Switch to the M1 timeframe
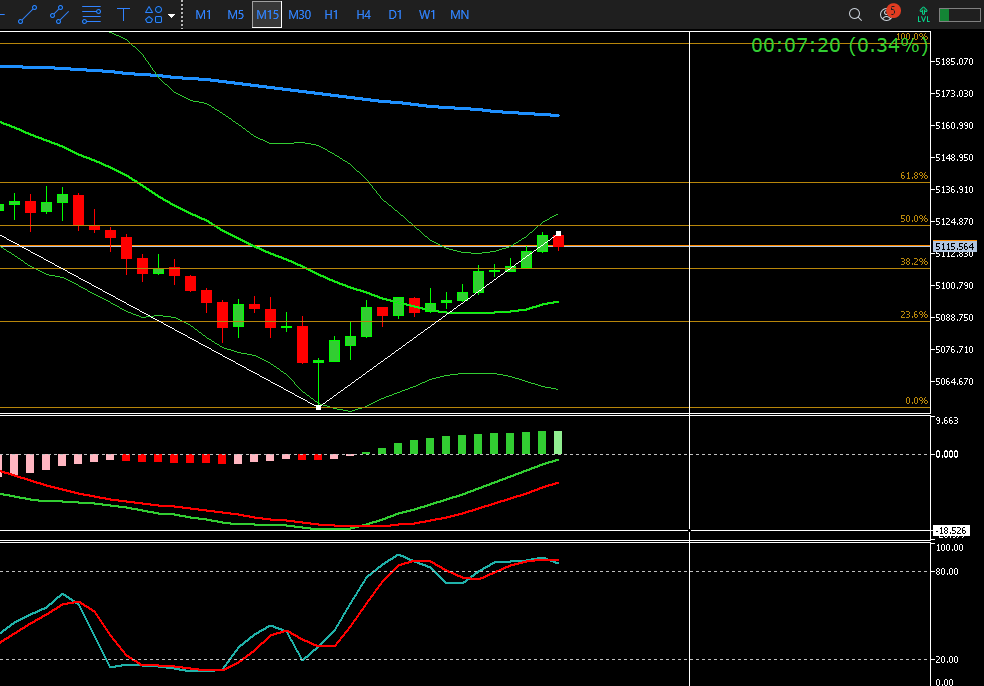984x686 pixels. (x=203, y=15)
